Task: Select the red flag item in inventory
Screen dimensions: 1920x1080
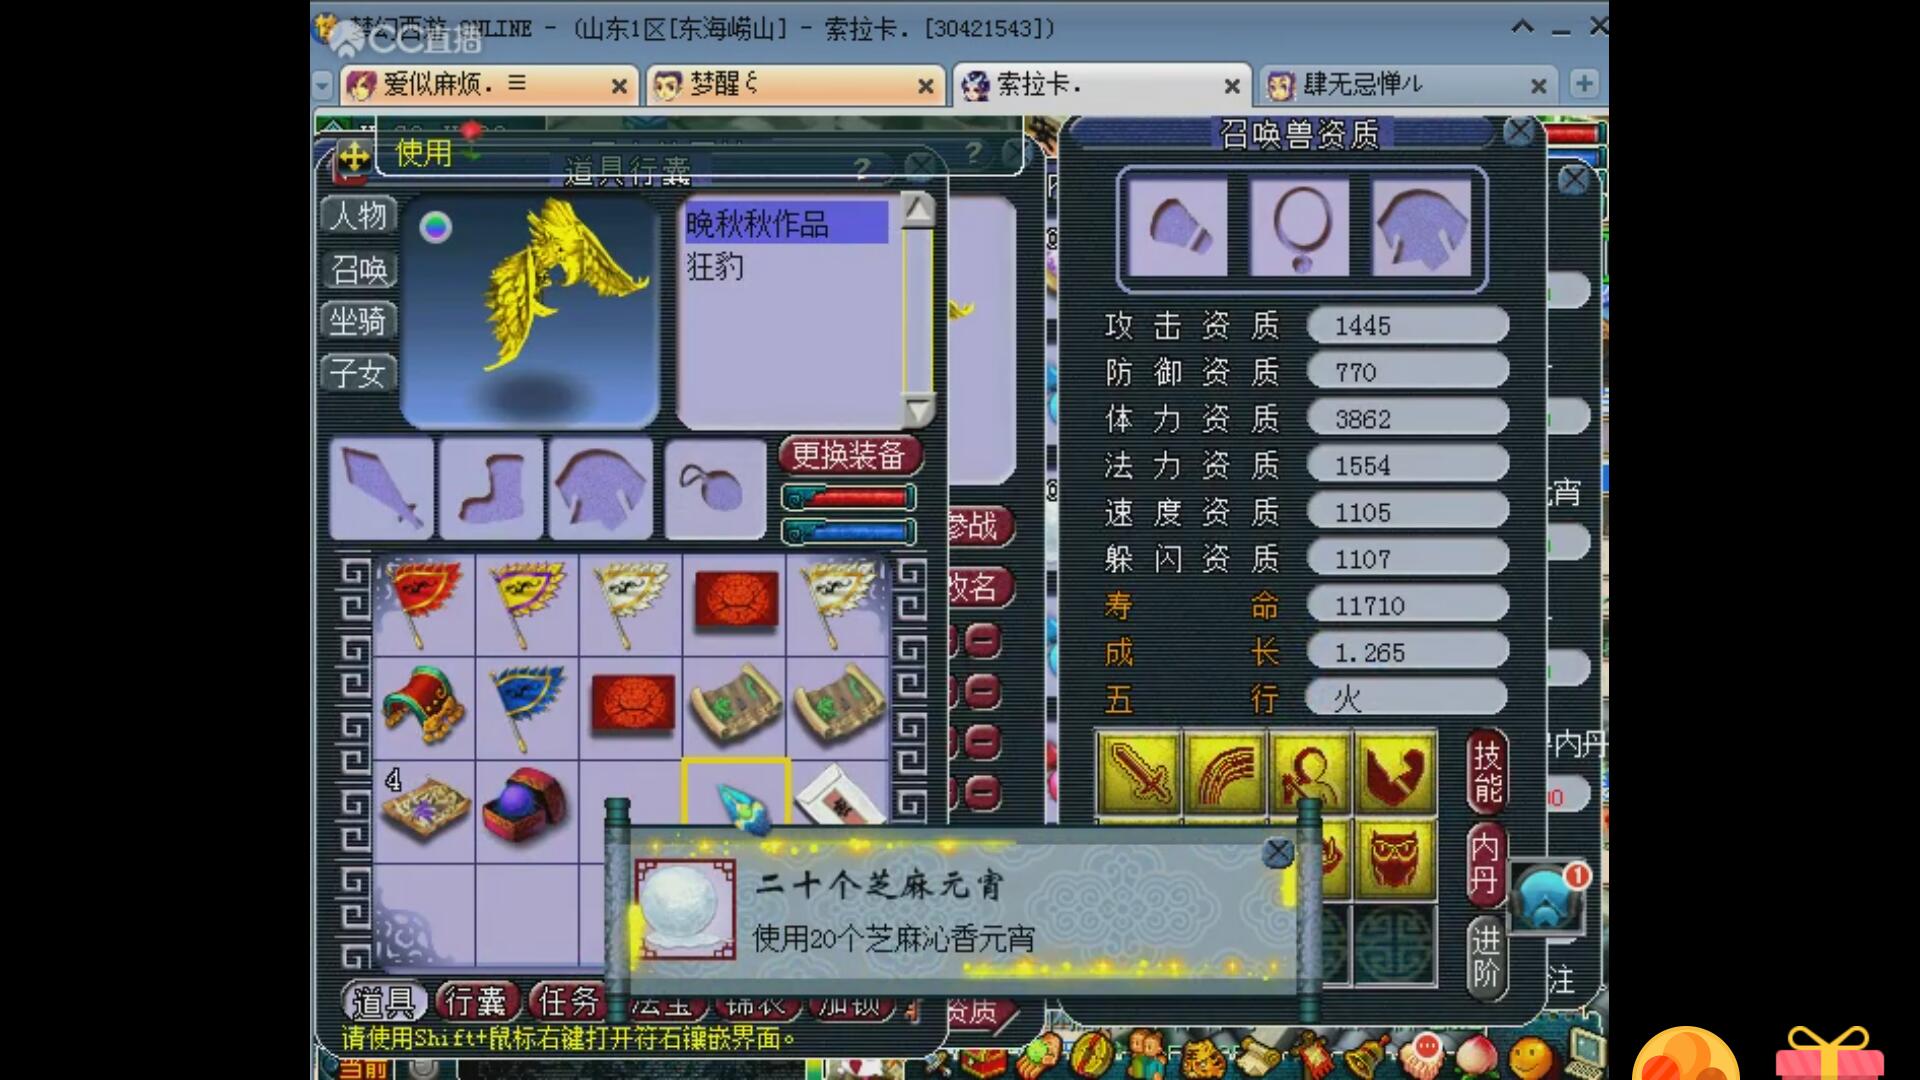Action: click(x=424, y=603)
